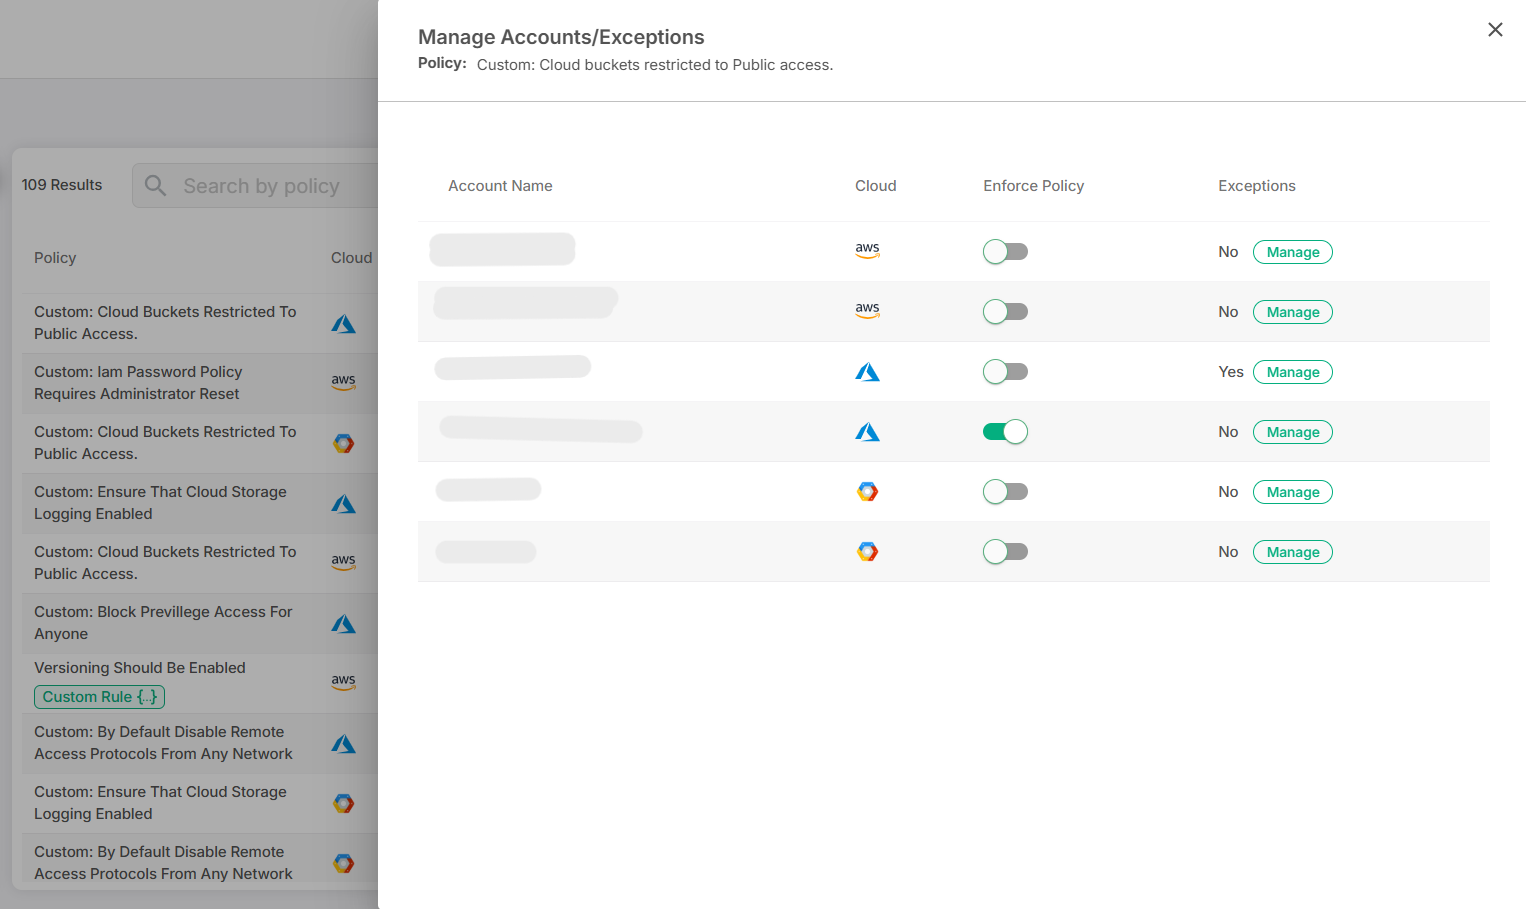1526x909 pixels.
Task: Click the Search by policy input field
Action: tap(270, 186)
